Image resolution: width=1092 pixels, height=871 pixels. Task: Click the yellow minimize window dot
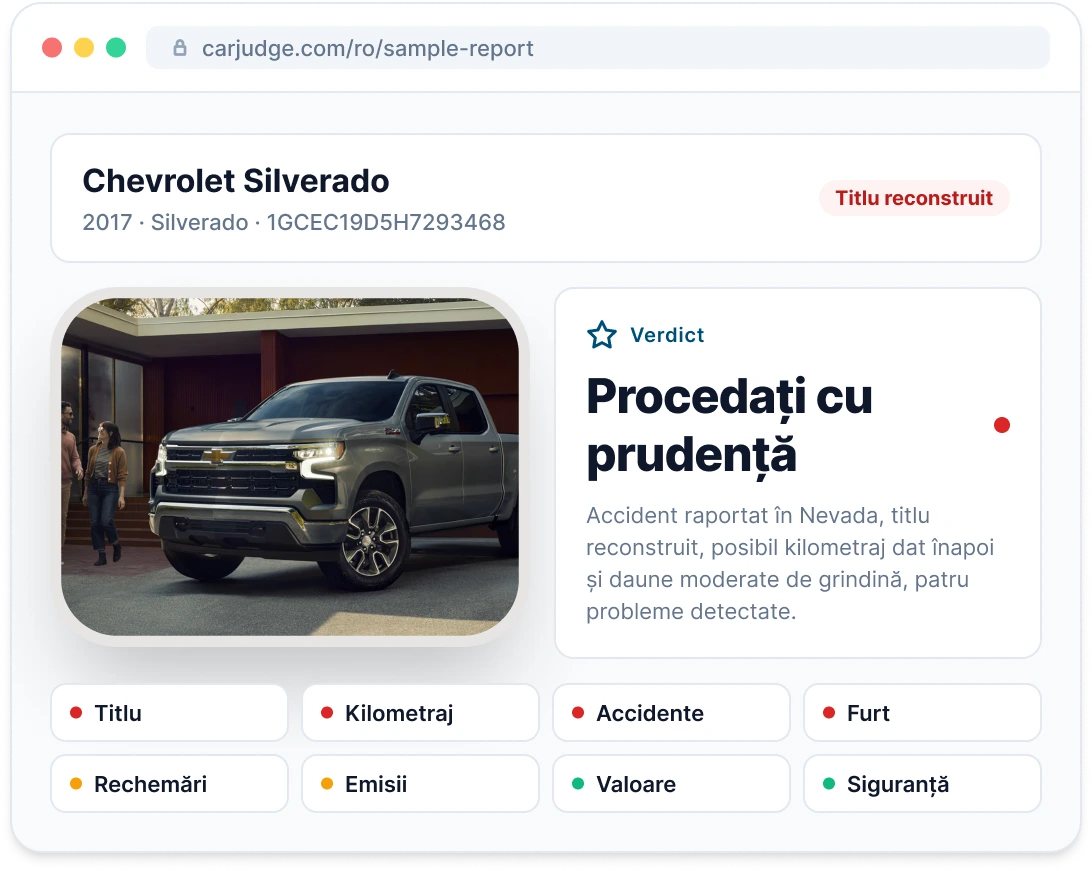tap(84, 47)
